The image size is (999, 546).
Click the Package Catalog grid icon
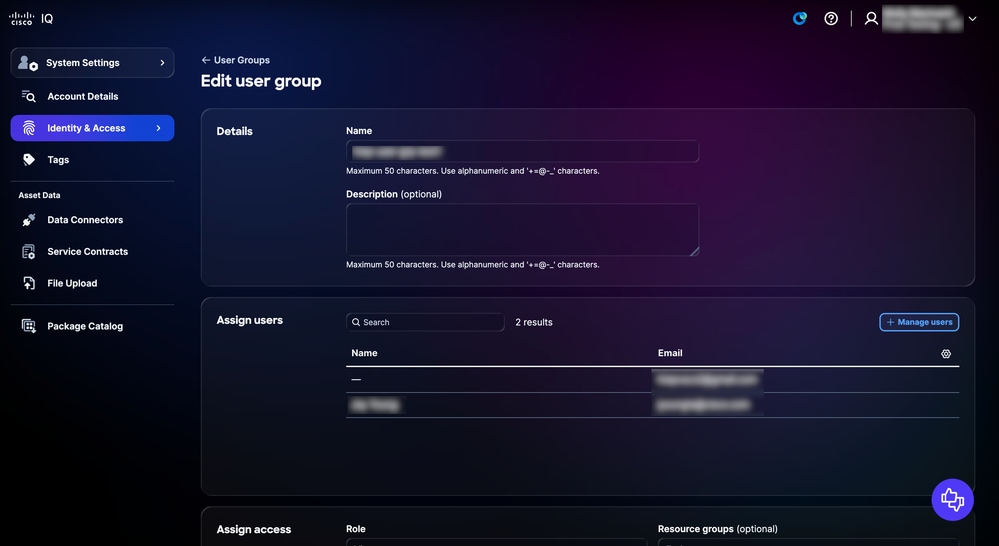29,326
